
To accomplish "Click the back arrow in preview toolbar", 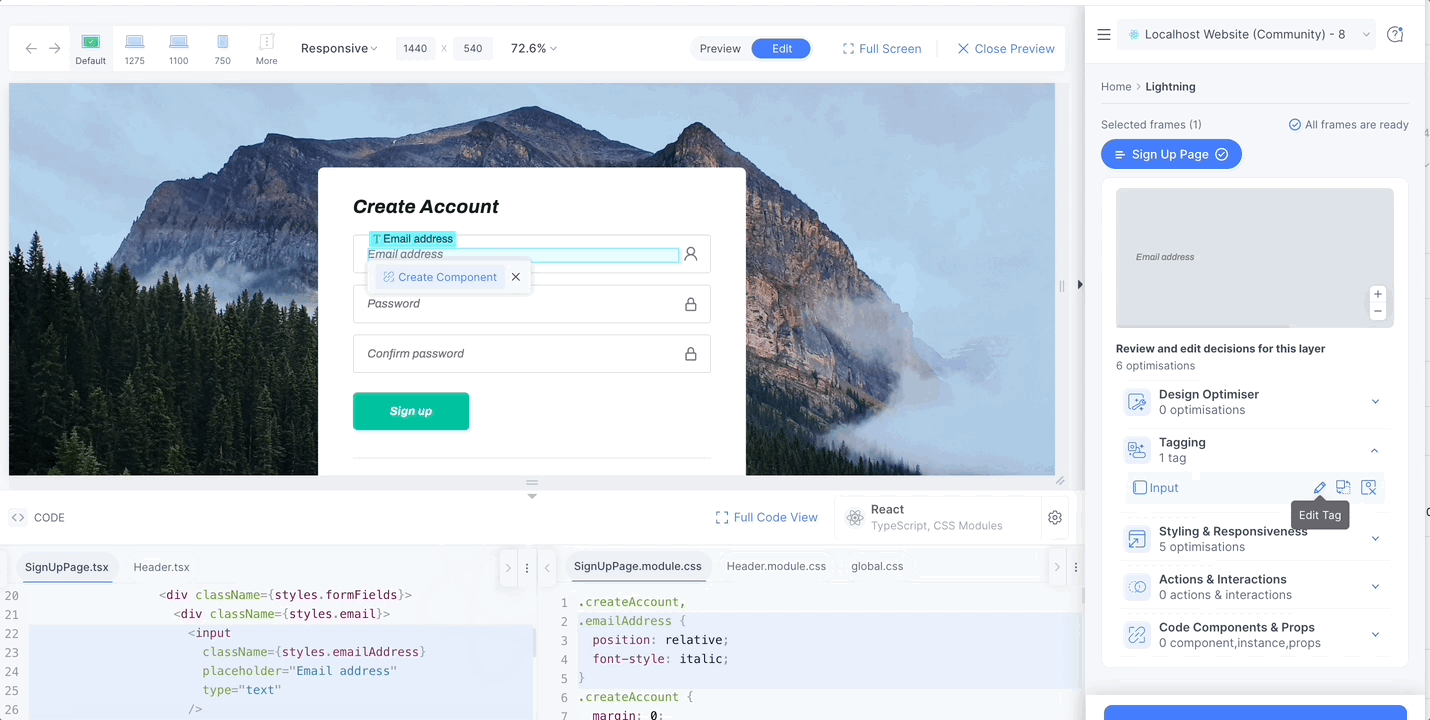I will 31,48.
